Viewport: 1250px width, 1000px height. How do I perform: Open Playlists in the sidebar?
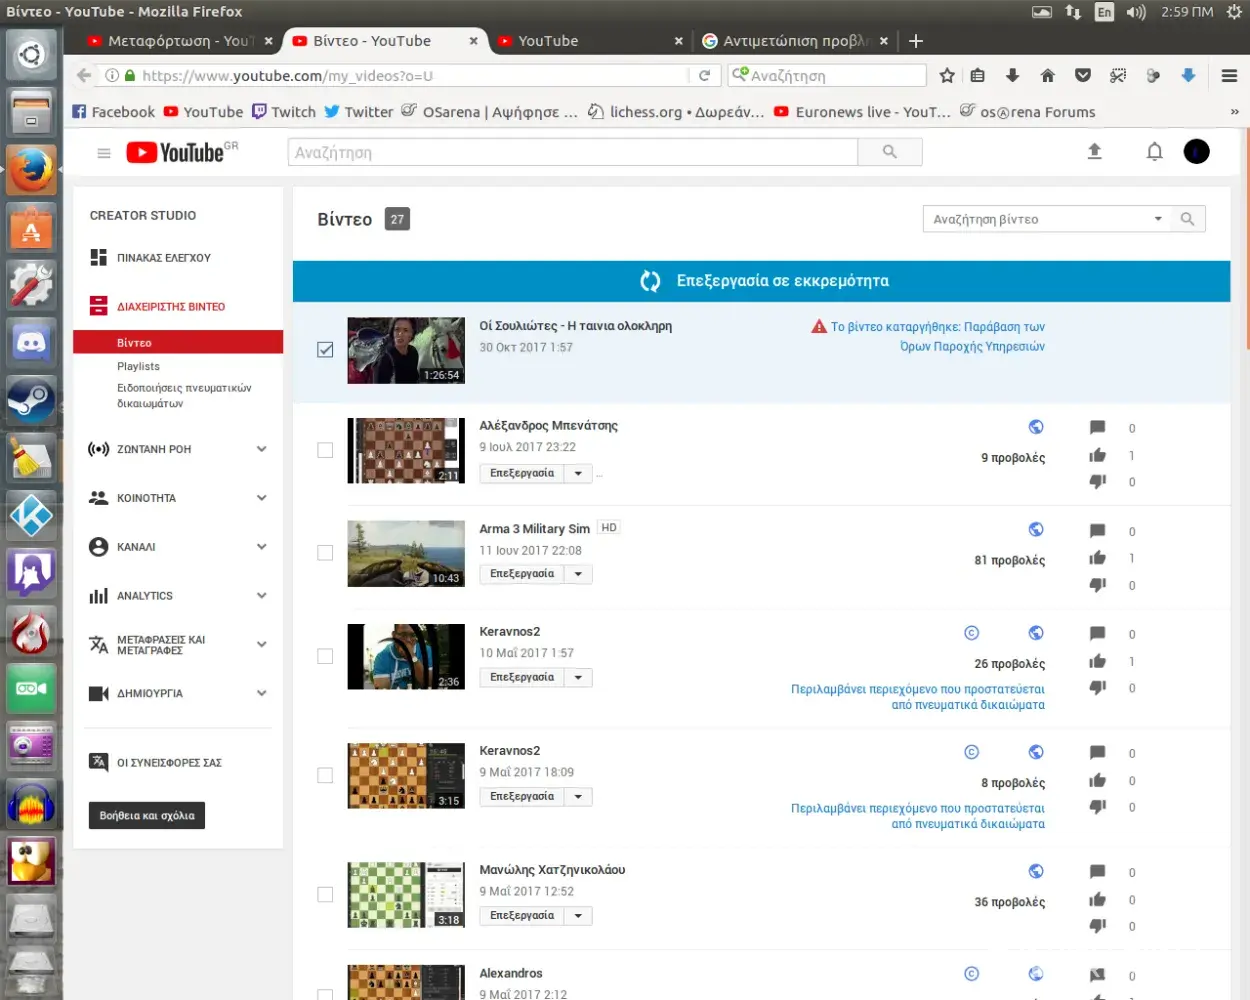tap(138, 367)
